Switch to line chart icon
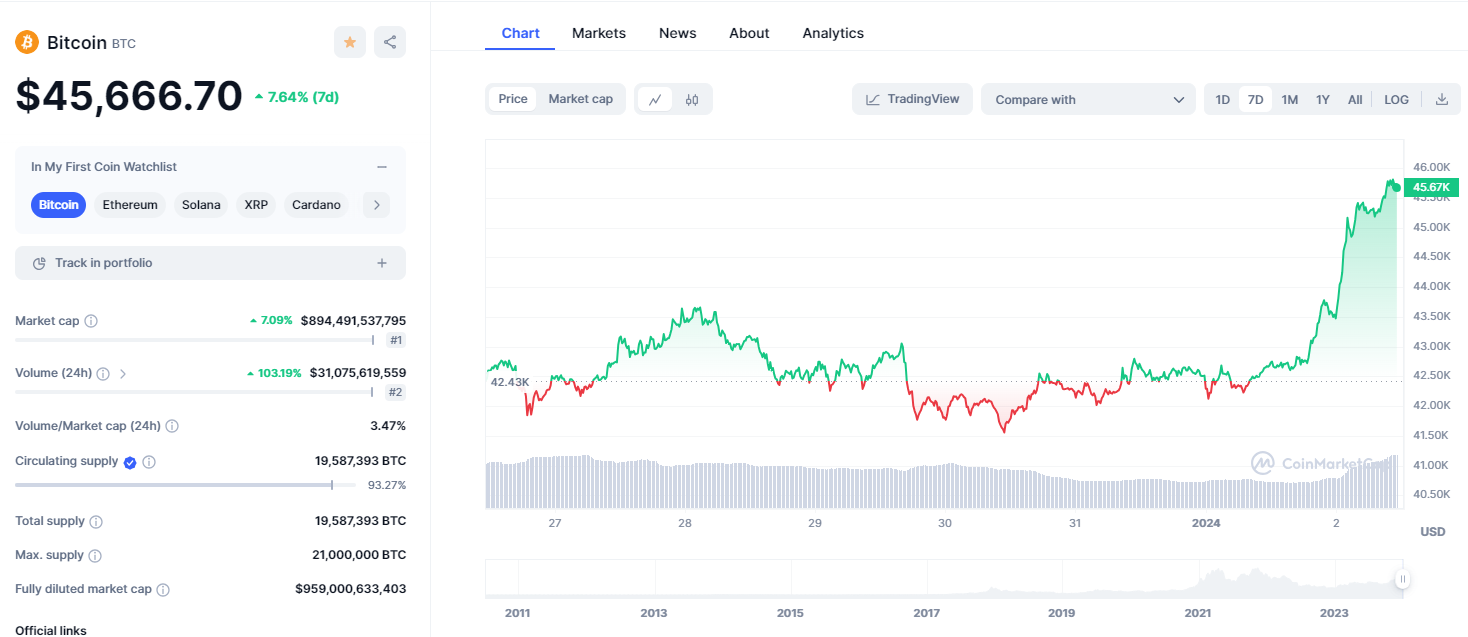Screen dimensions: 1468x637 (x=655, y=99)
